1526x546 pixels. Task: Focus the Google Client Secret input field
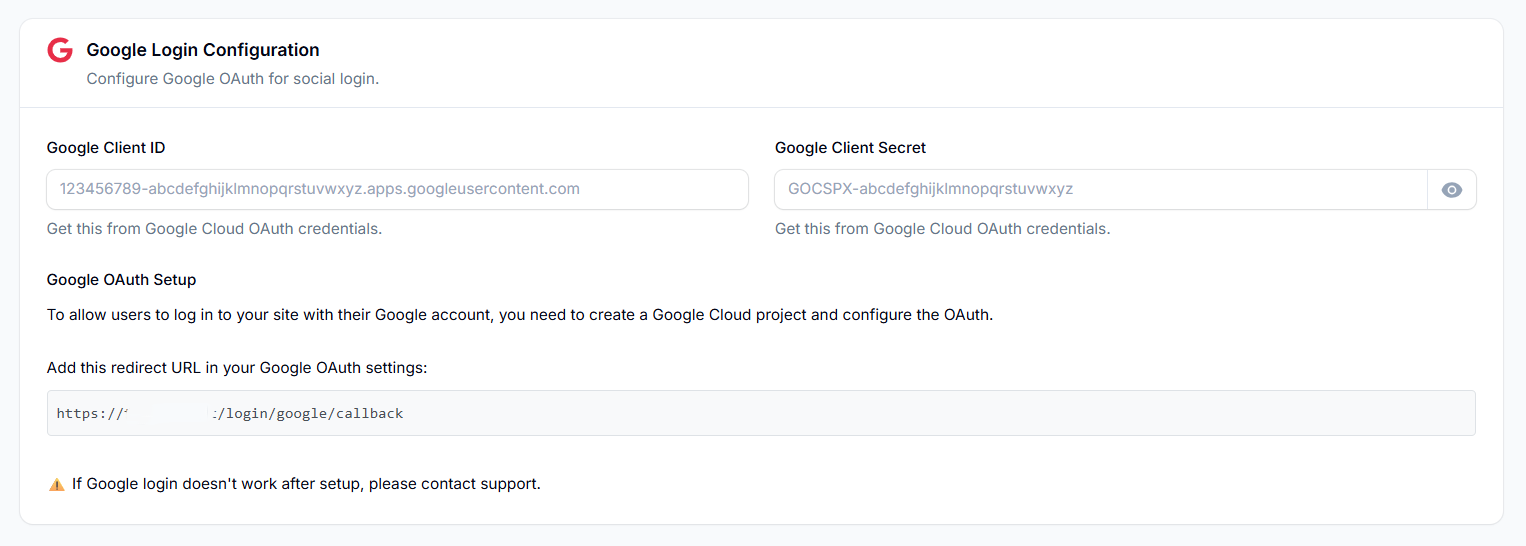(1100, 189)
